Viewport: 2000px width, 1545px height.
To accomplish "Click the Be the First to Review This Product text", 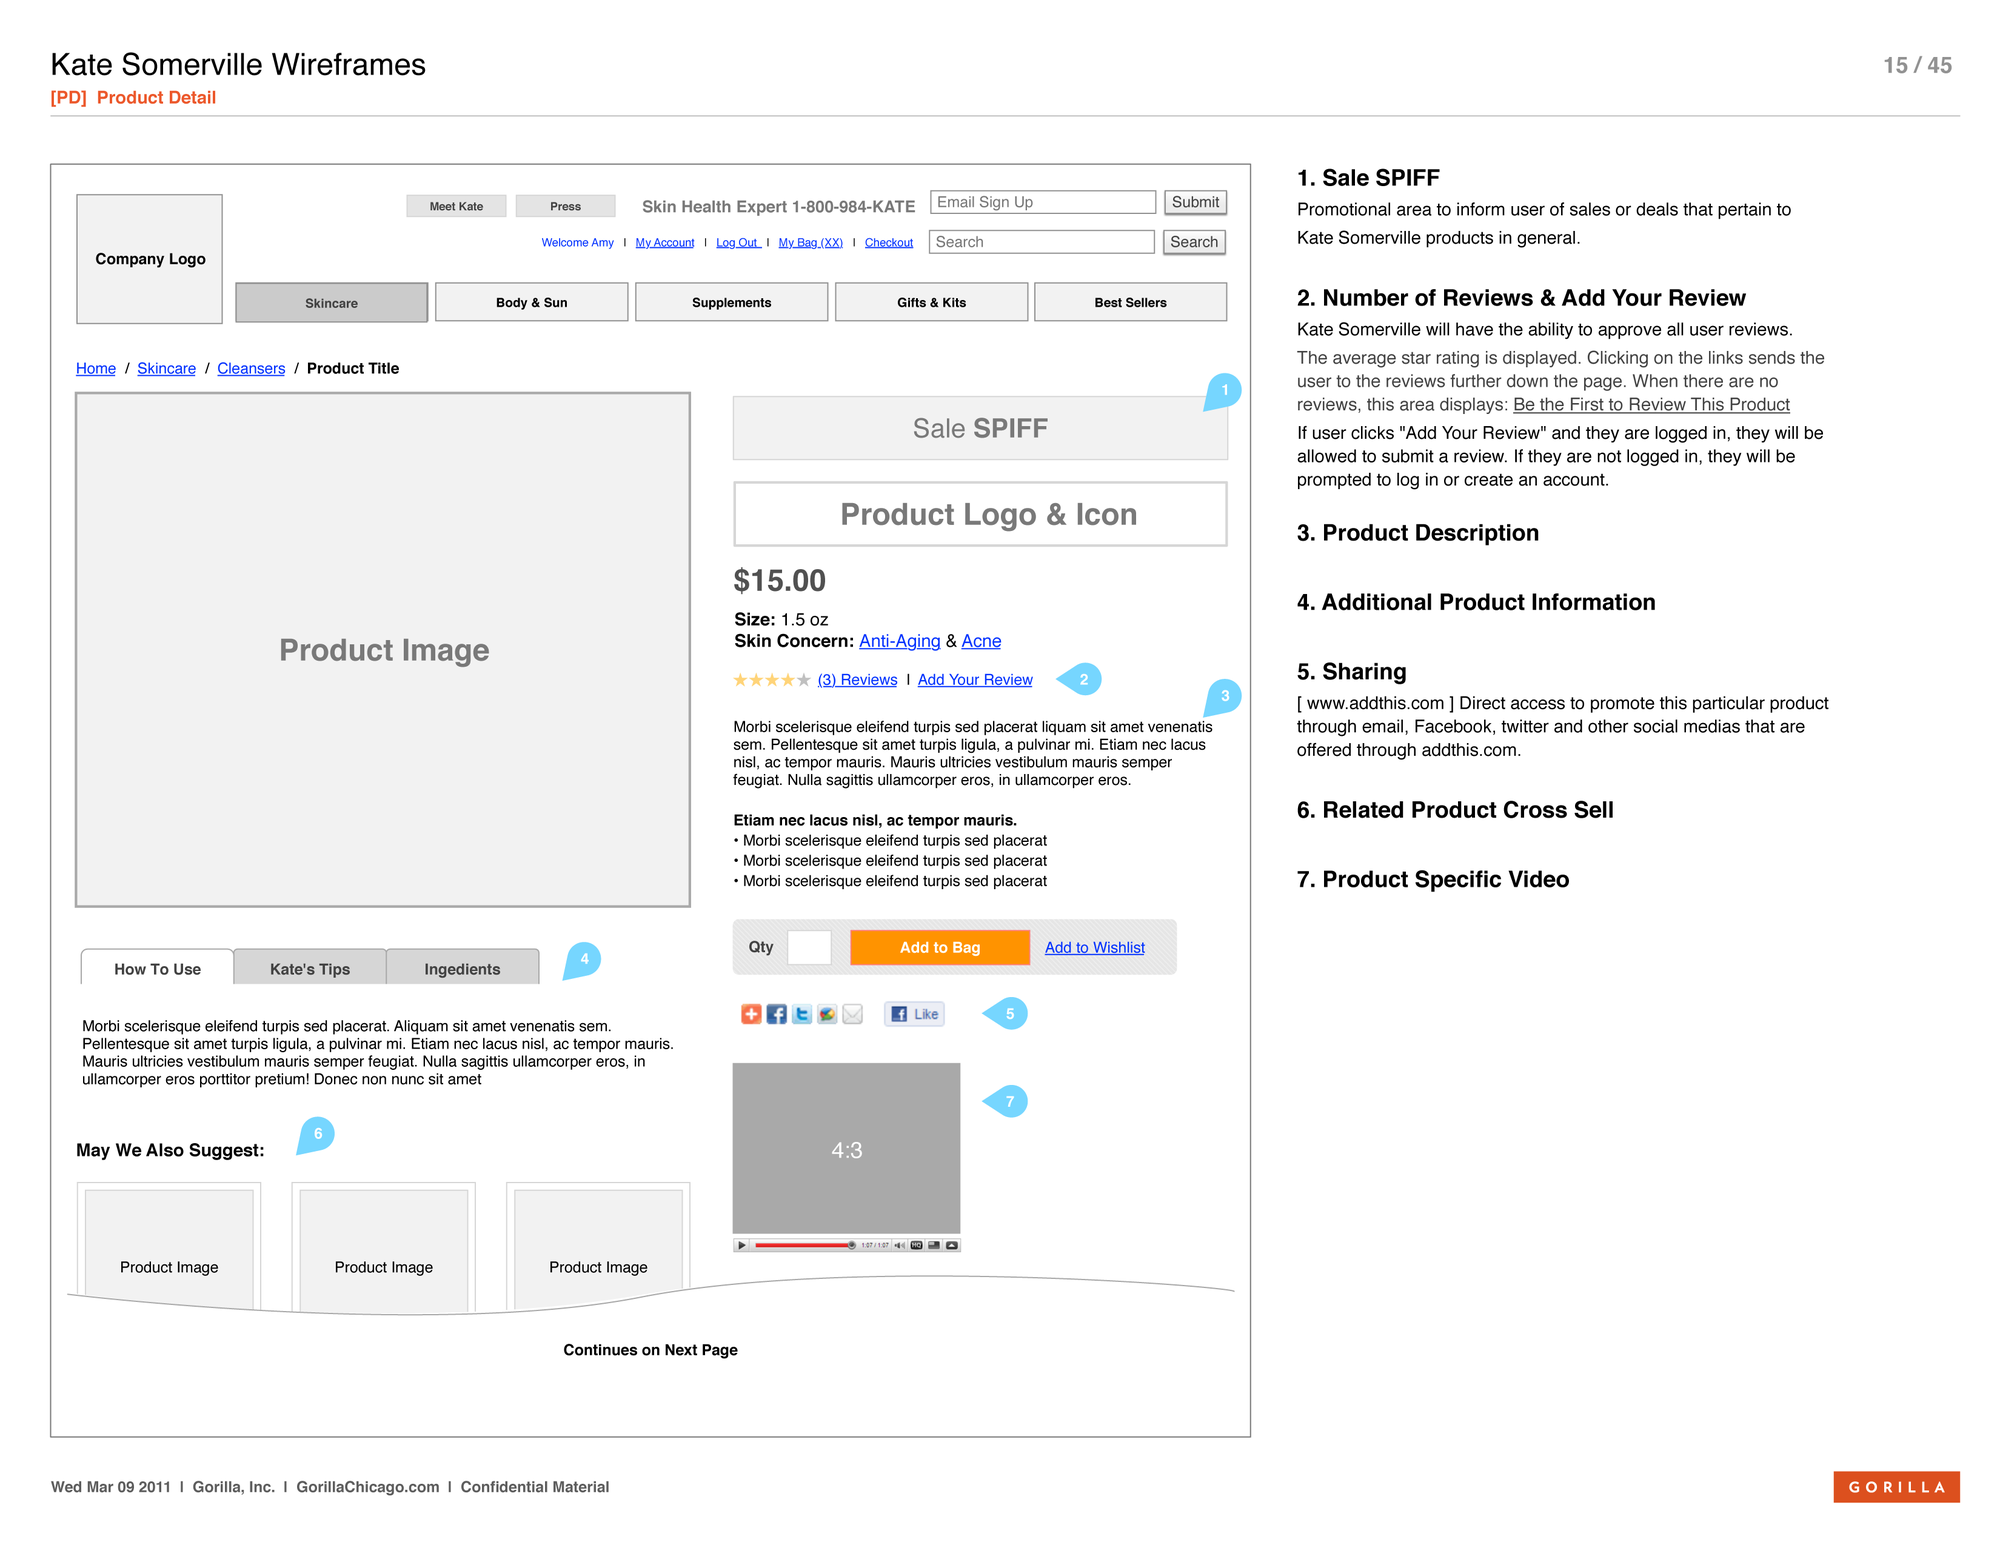I will click(x=1651, y=405).
